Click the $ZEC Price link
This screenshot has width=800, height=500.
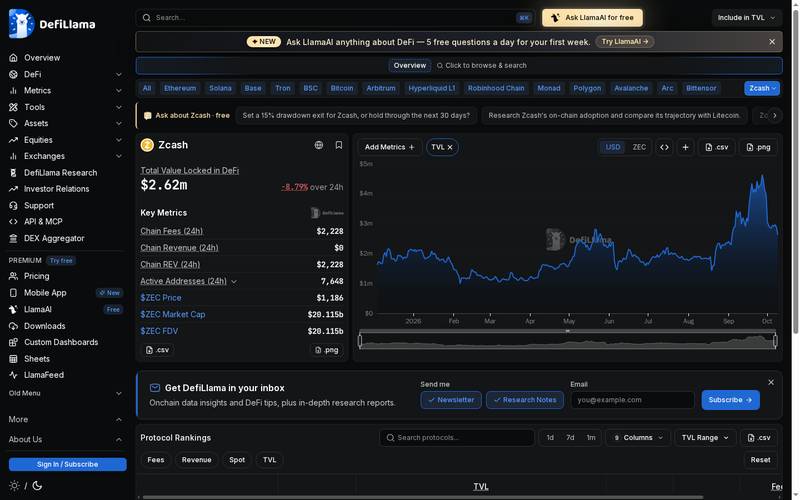pyautogui.click(x=161, y=298)
